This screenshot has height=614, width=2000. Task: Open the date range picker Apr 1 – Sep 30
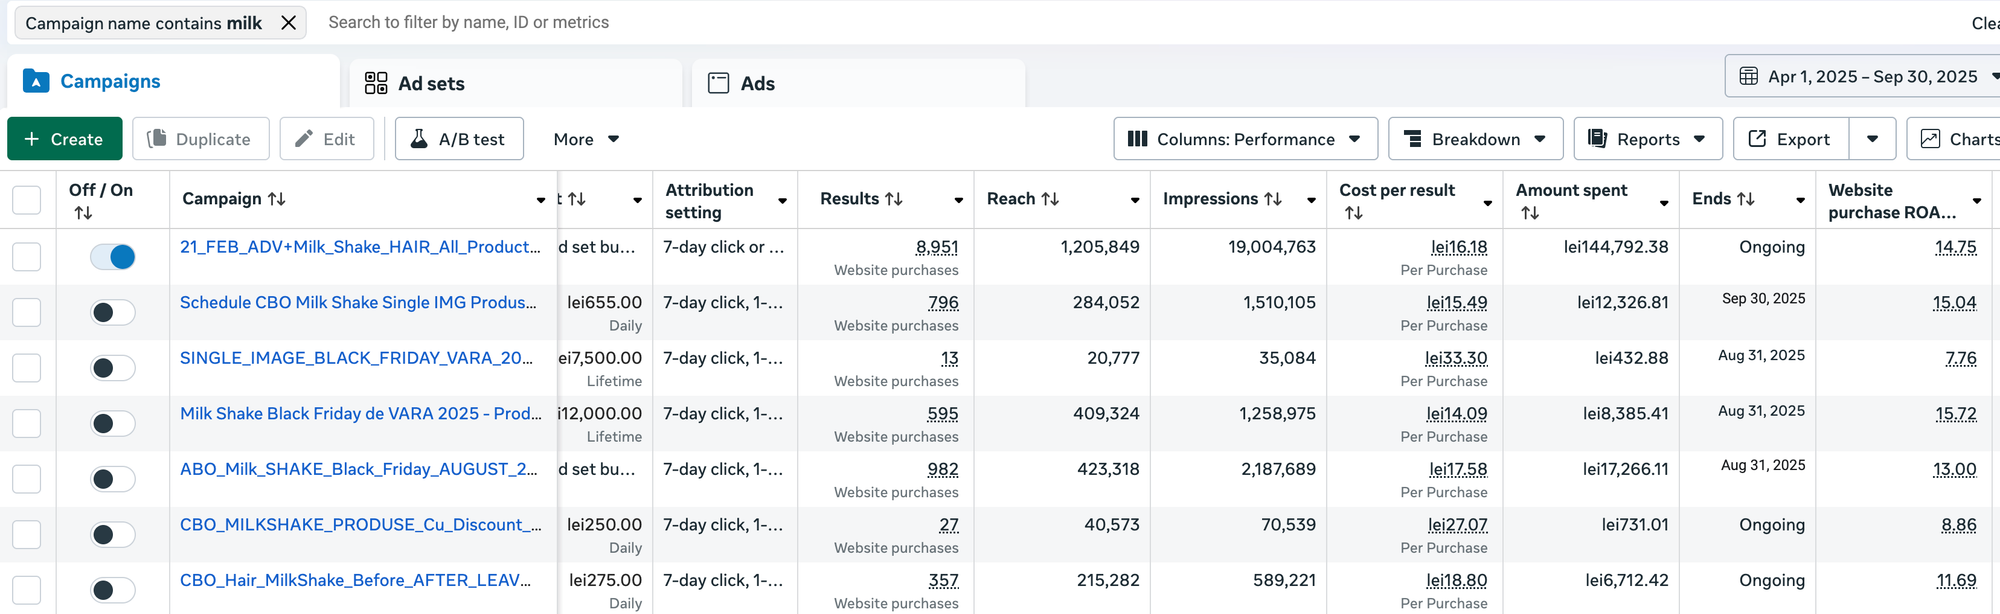(x=1865, y=76)
